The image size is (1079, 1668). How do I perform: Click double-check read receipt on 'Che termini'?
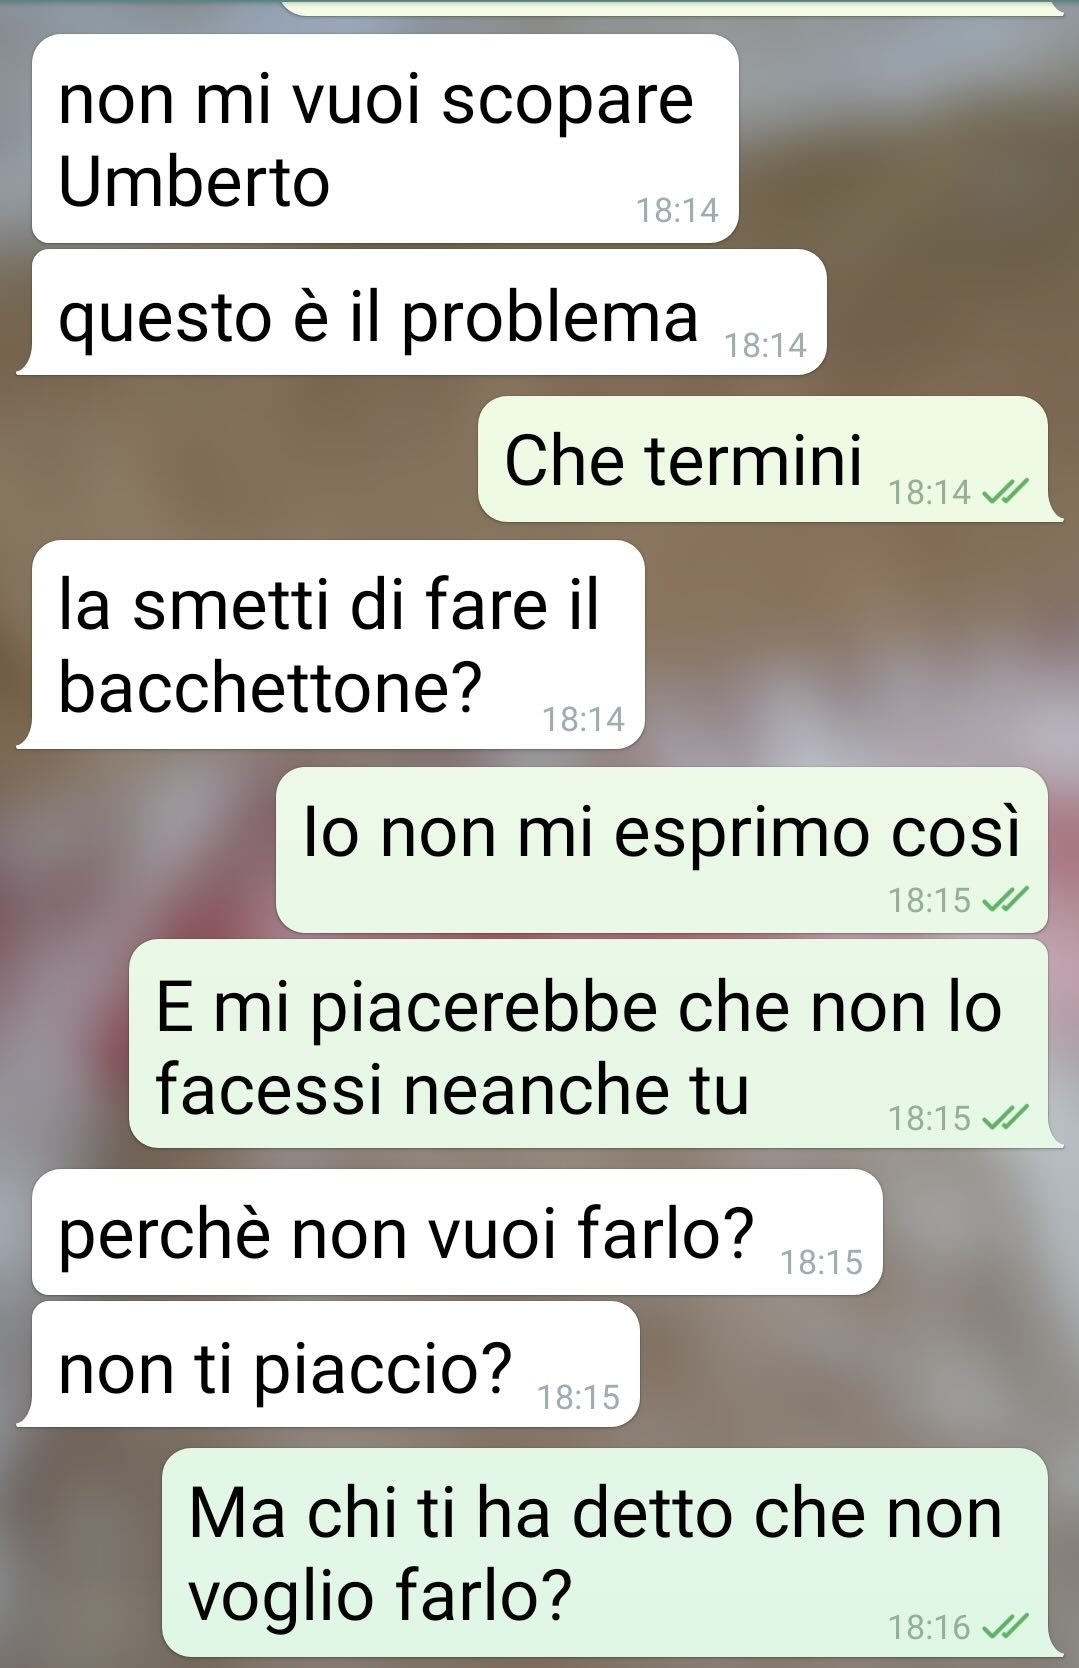(1005, 492)
